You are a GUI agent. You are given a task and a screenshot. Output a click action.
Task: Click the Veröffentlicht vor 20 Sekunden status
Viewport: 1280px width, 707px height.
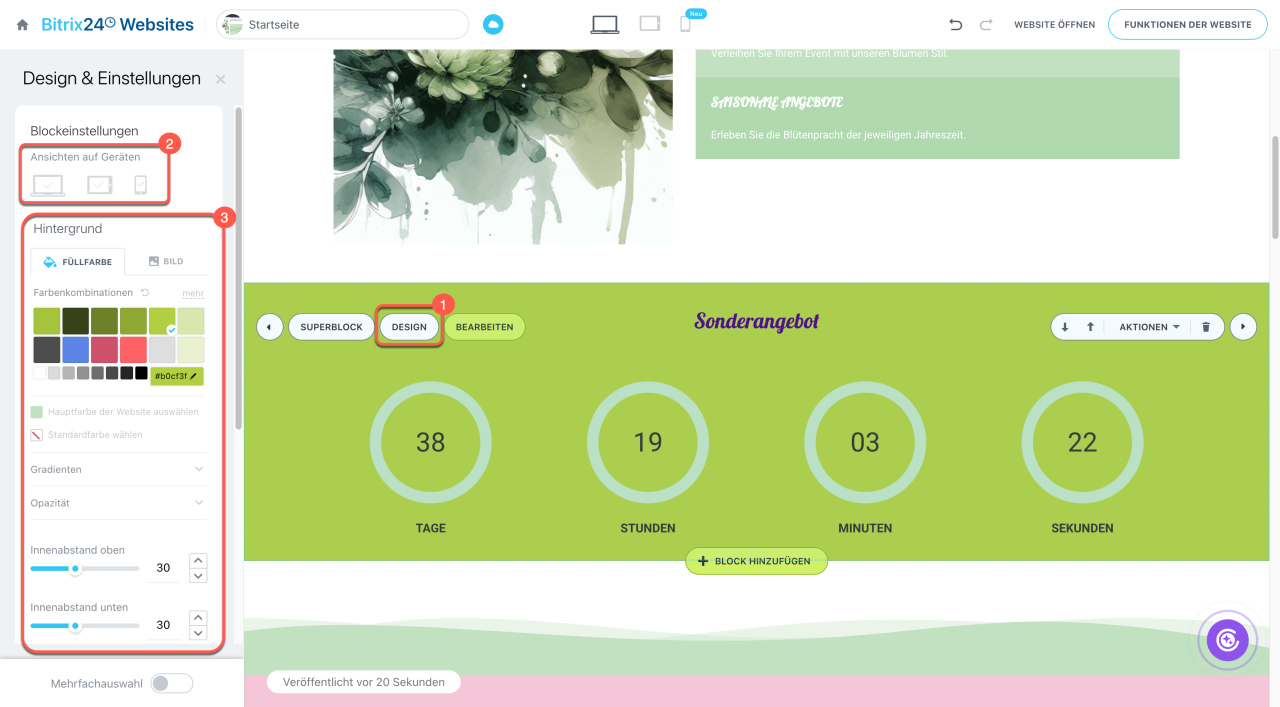(x=363, y=682)
